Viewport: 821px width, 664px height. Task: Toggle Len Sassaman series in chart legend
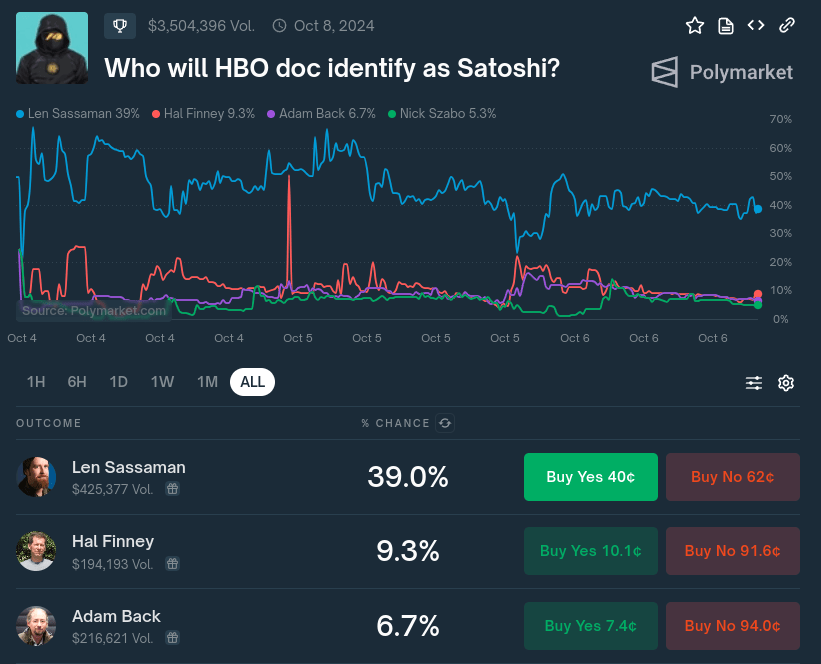click(78, 114)
